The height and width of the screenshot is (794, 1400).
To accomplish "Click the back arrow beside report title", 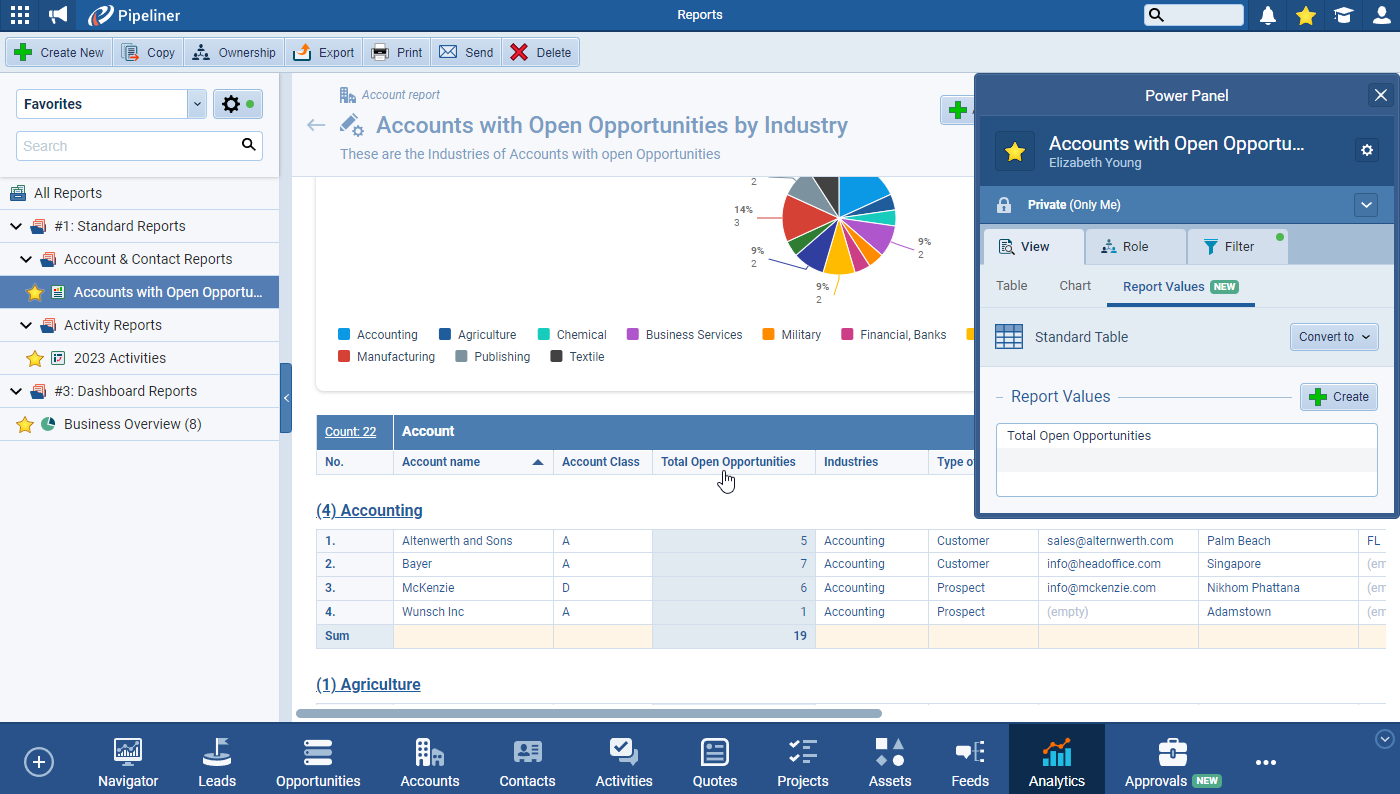I will pyautogui.click(x=316, y=125).
